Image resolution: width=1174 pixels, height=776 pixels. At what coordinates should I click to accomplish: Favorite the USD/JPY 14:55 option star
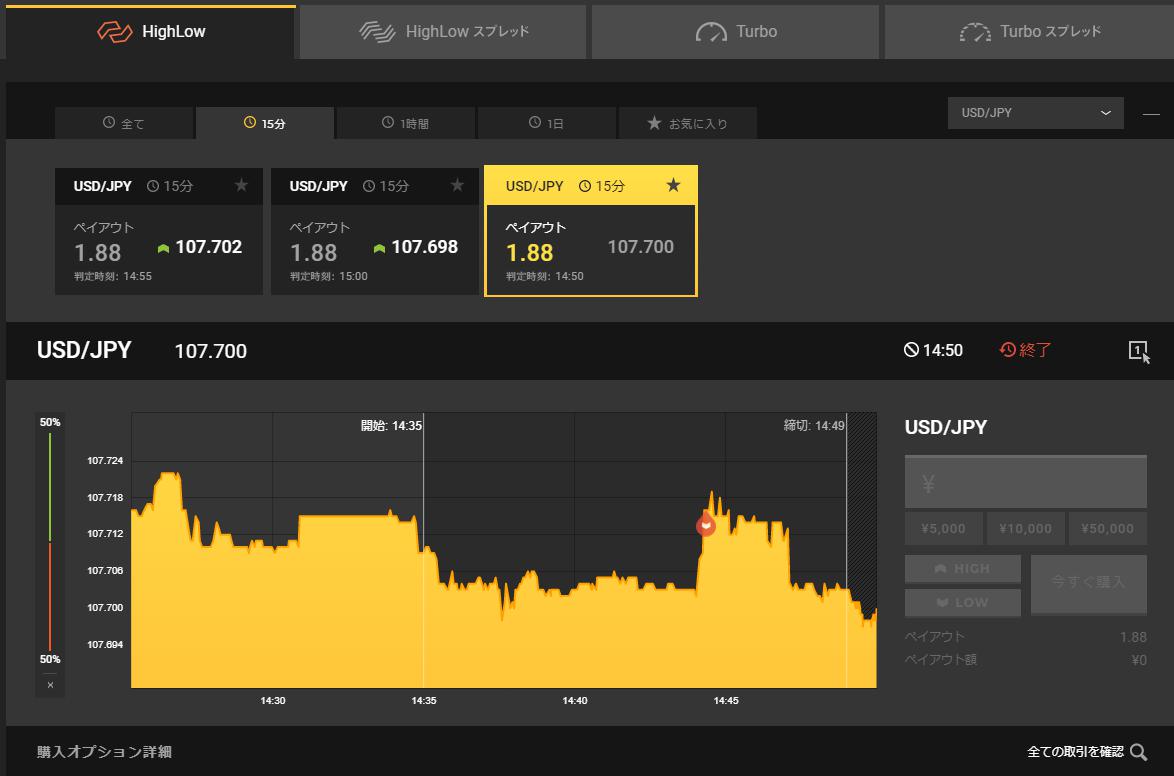[x=241, y=185]
